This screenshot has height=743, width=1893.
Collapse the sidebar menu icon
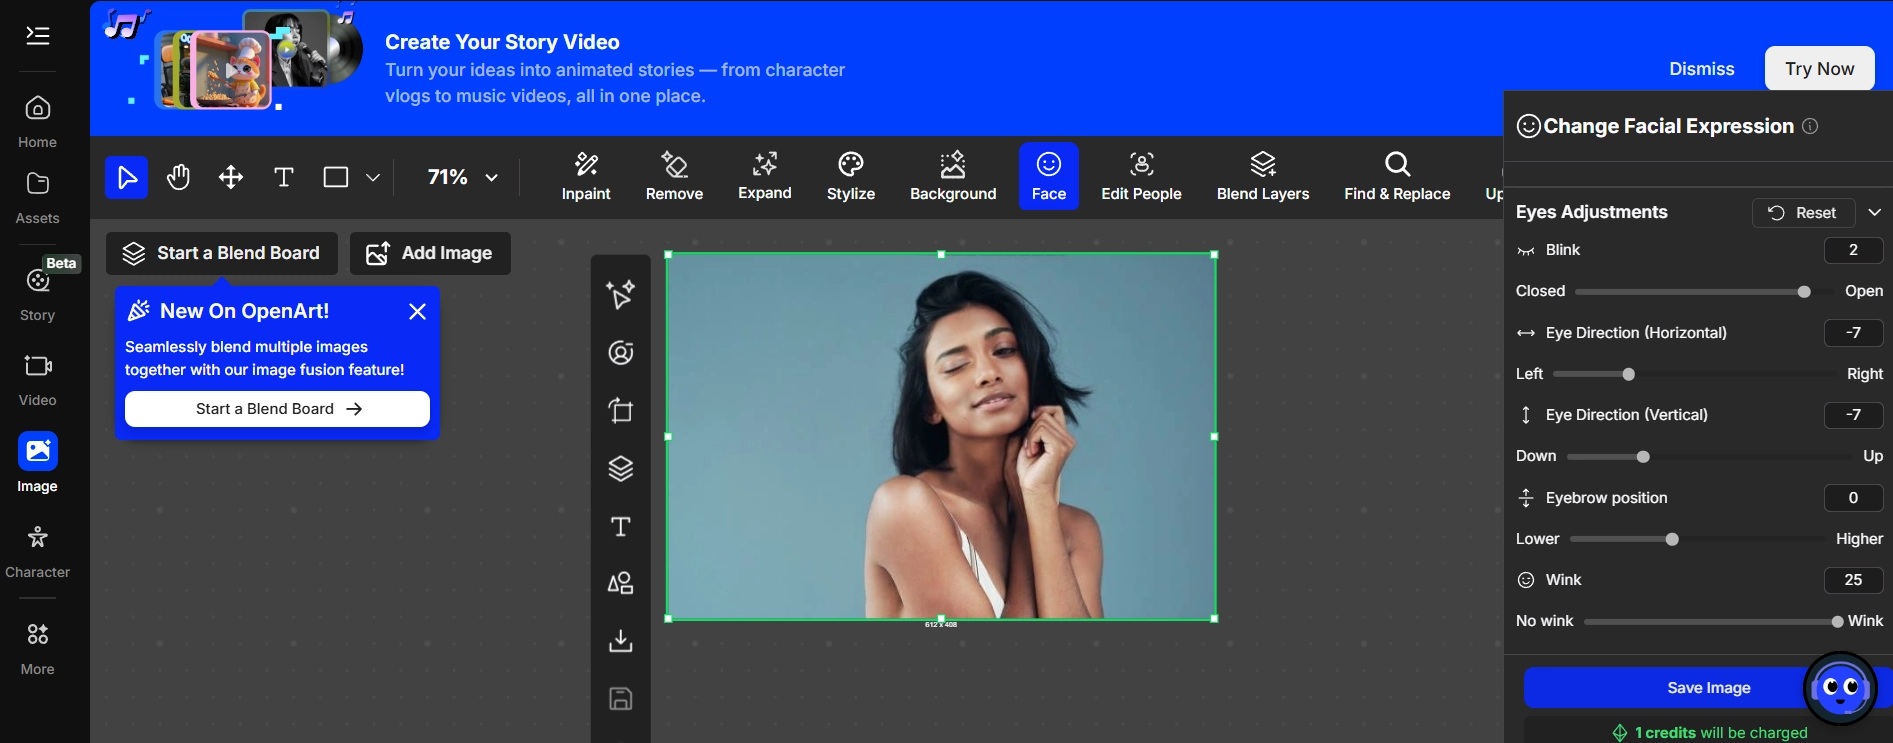(x=37, y=36)
